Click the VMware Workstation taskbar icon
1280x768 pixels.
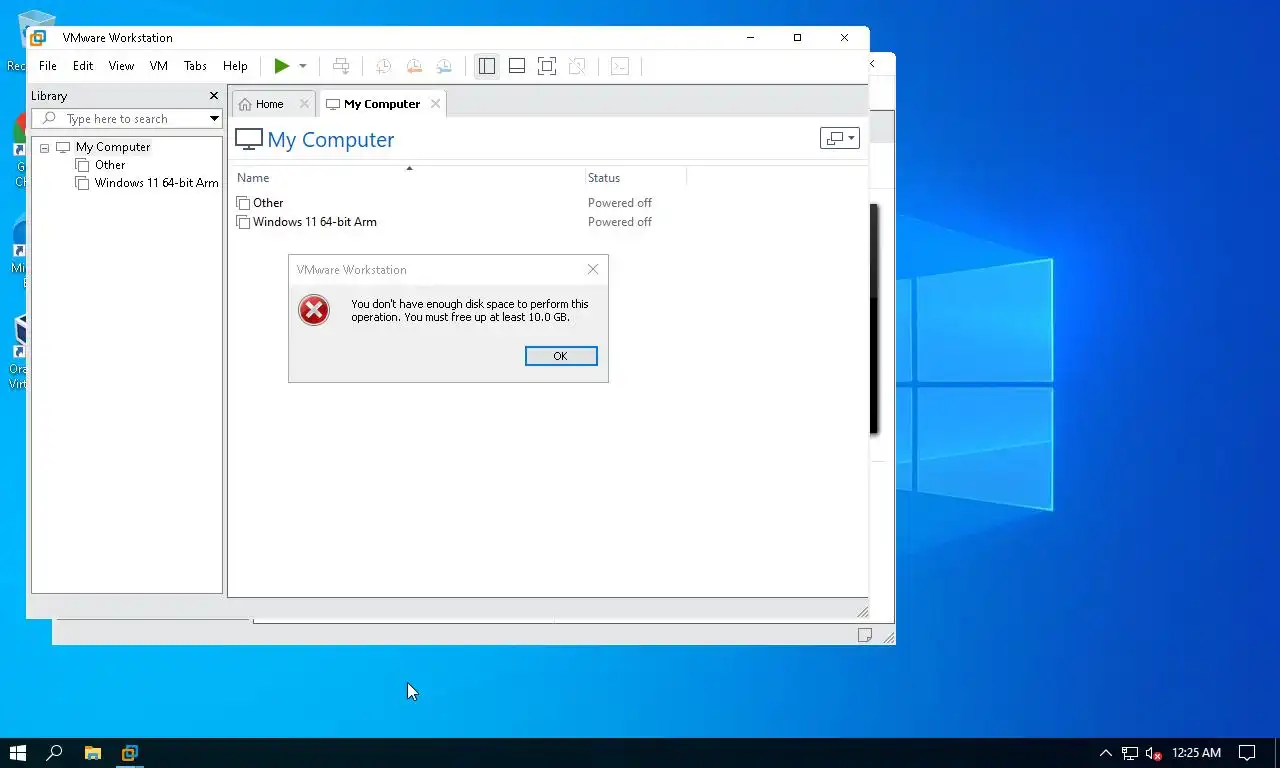(130, 753)
